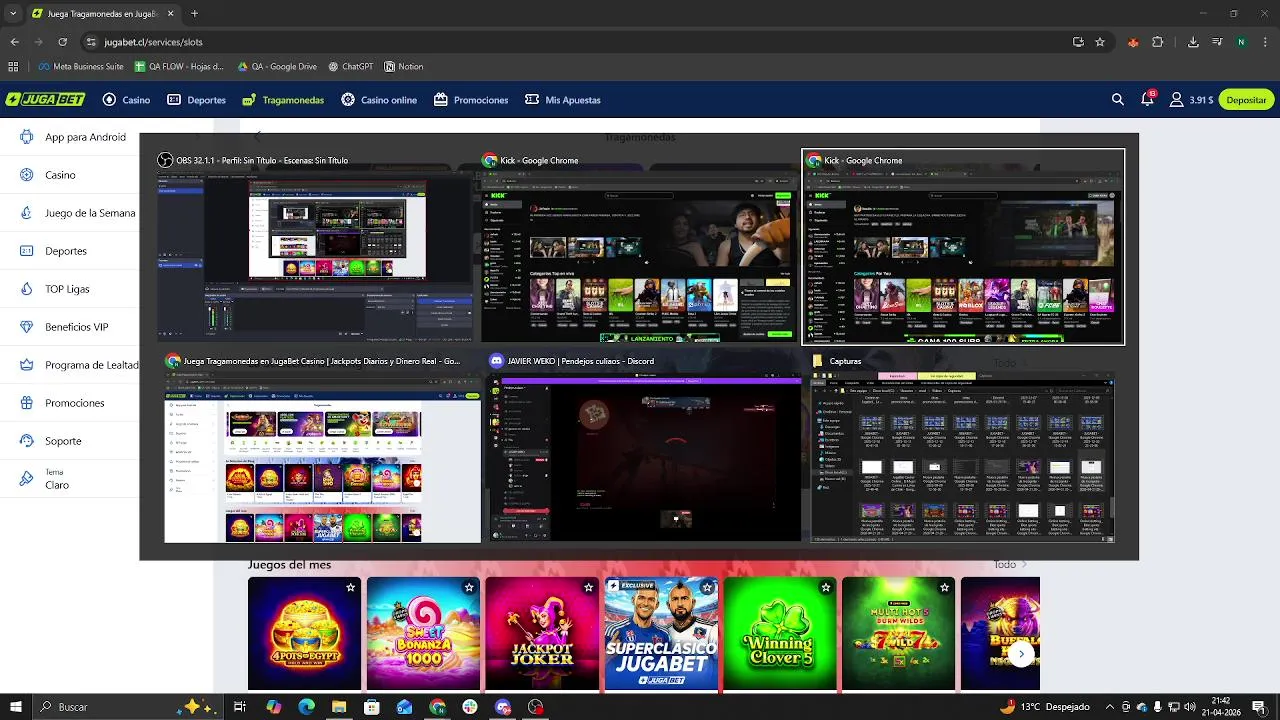This screenshot has width=1280, height=720.
Task: Open the Superclasico JugaBet game tile
Action: [x=661, y=634]
